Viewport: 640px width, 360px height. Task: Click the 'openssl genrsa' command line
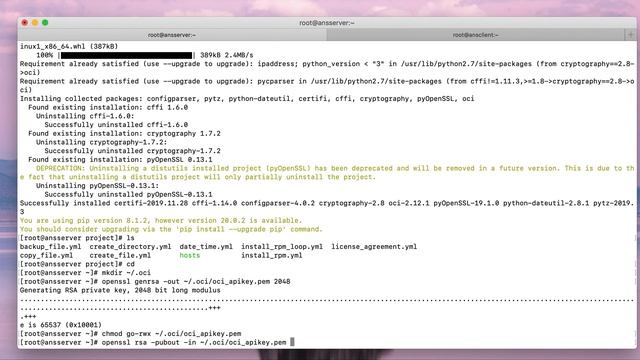pos(155,282)
